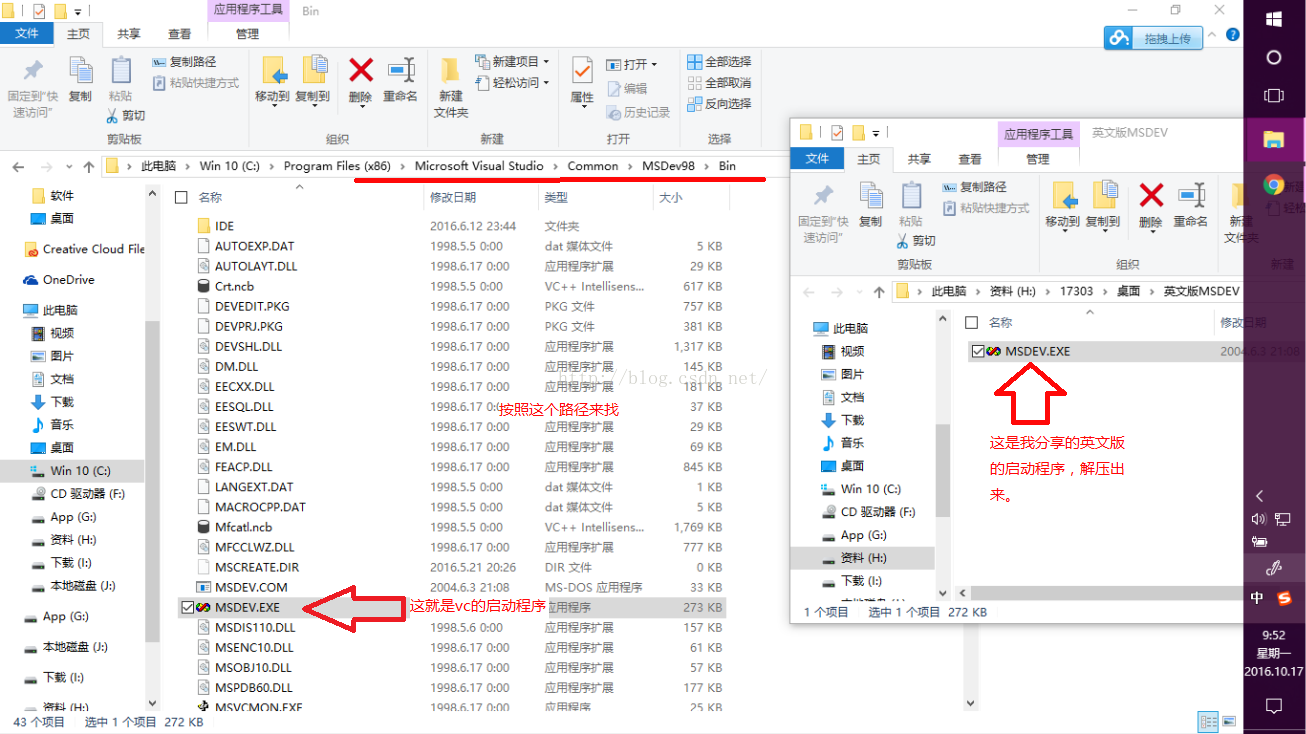
Task: Toggle header checkbox in 英文版MSDEV window
Action: tap(971, 322)
